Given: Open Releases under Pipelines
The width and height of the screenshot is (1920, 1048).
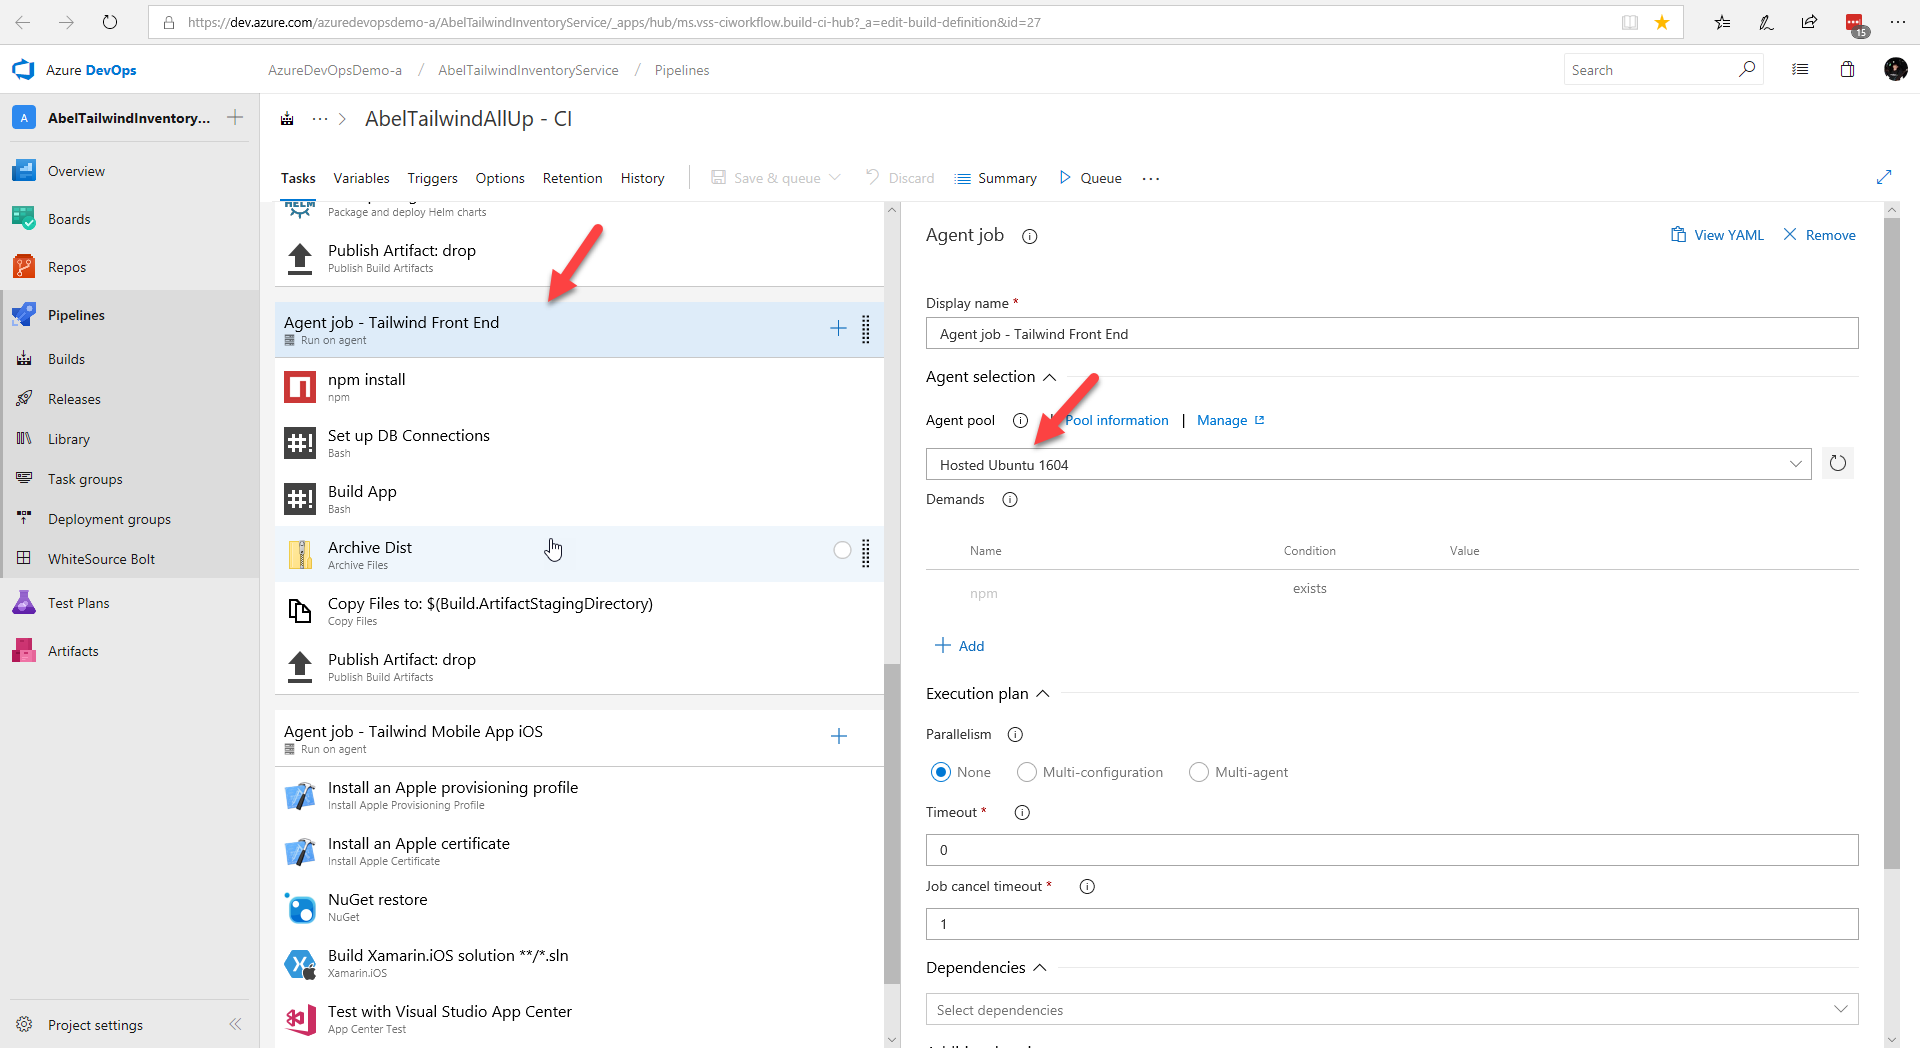Looking at the screenshot, I should coord(74,399).
